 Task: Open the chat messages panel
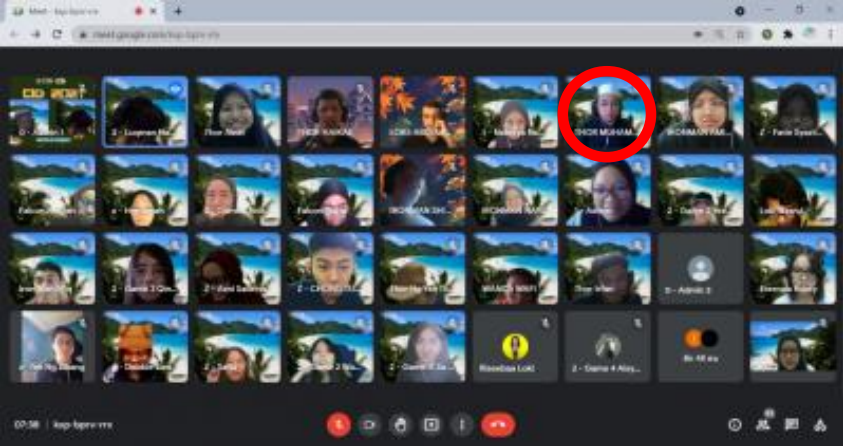tap(791, 424)
